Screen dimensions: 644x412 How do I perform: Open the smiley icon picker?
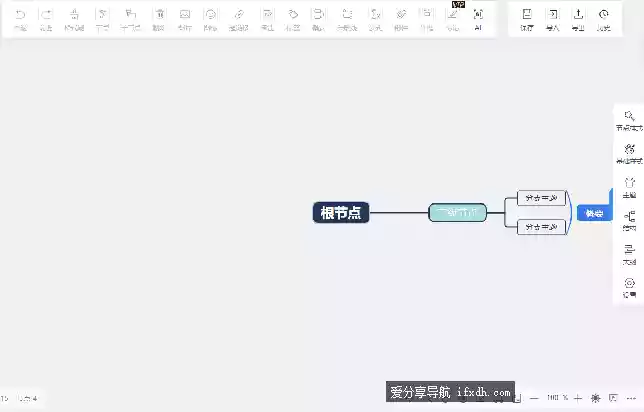point(210,19)
